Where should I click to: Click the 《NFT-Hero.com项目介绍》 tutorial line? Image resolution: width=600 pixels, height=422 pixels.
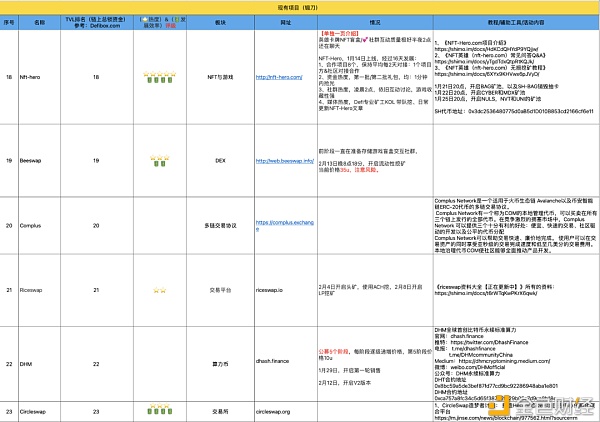(x=471, y=43)
